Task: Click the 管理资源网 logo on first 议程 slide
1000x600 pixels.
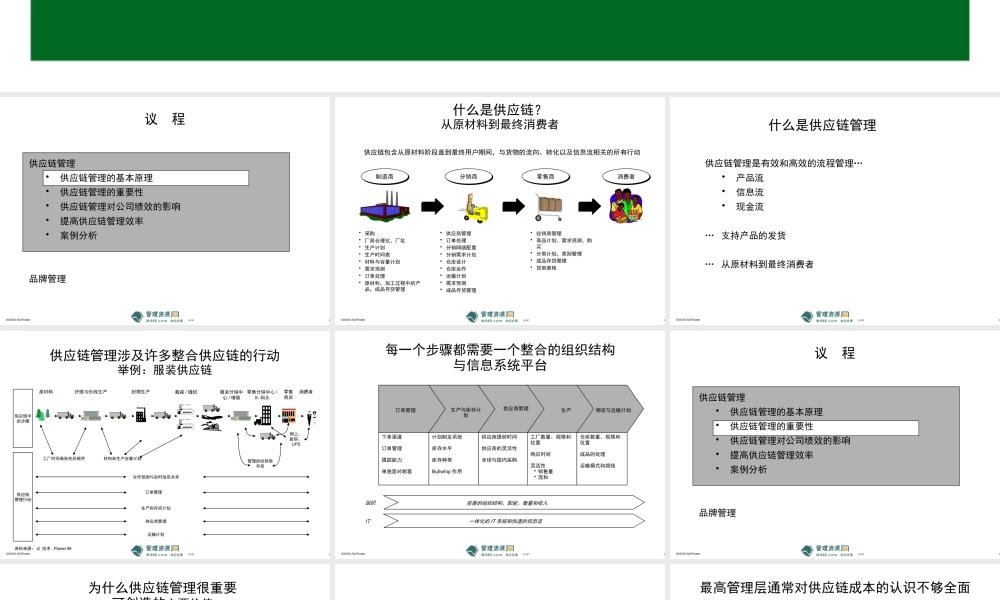Action: coord(156,316)
